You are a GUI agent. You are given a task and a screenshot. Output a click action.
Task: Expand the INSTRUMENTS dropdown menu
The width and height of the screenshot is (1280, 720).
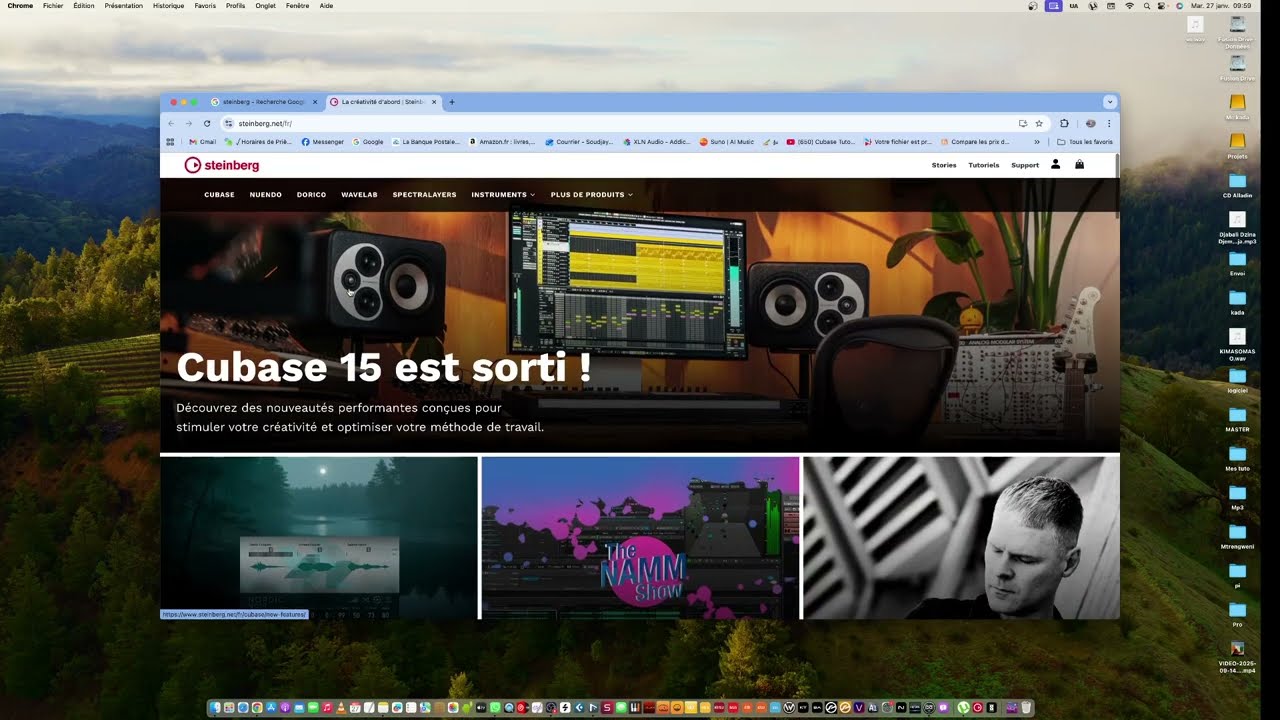click(x=503, y=195)
